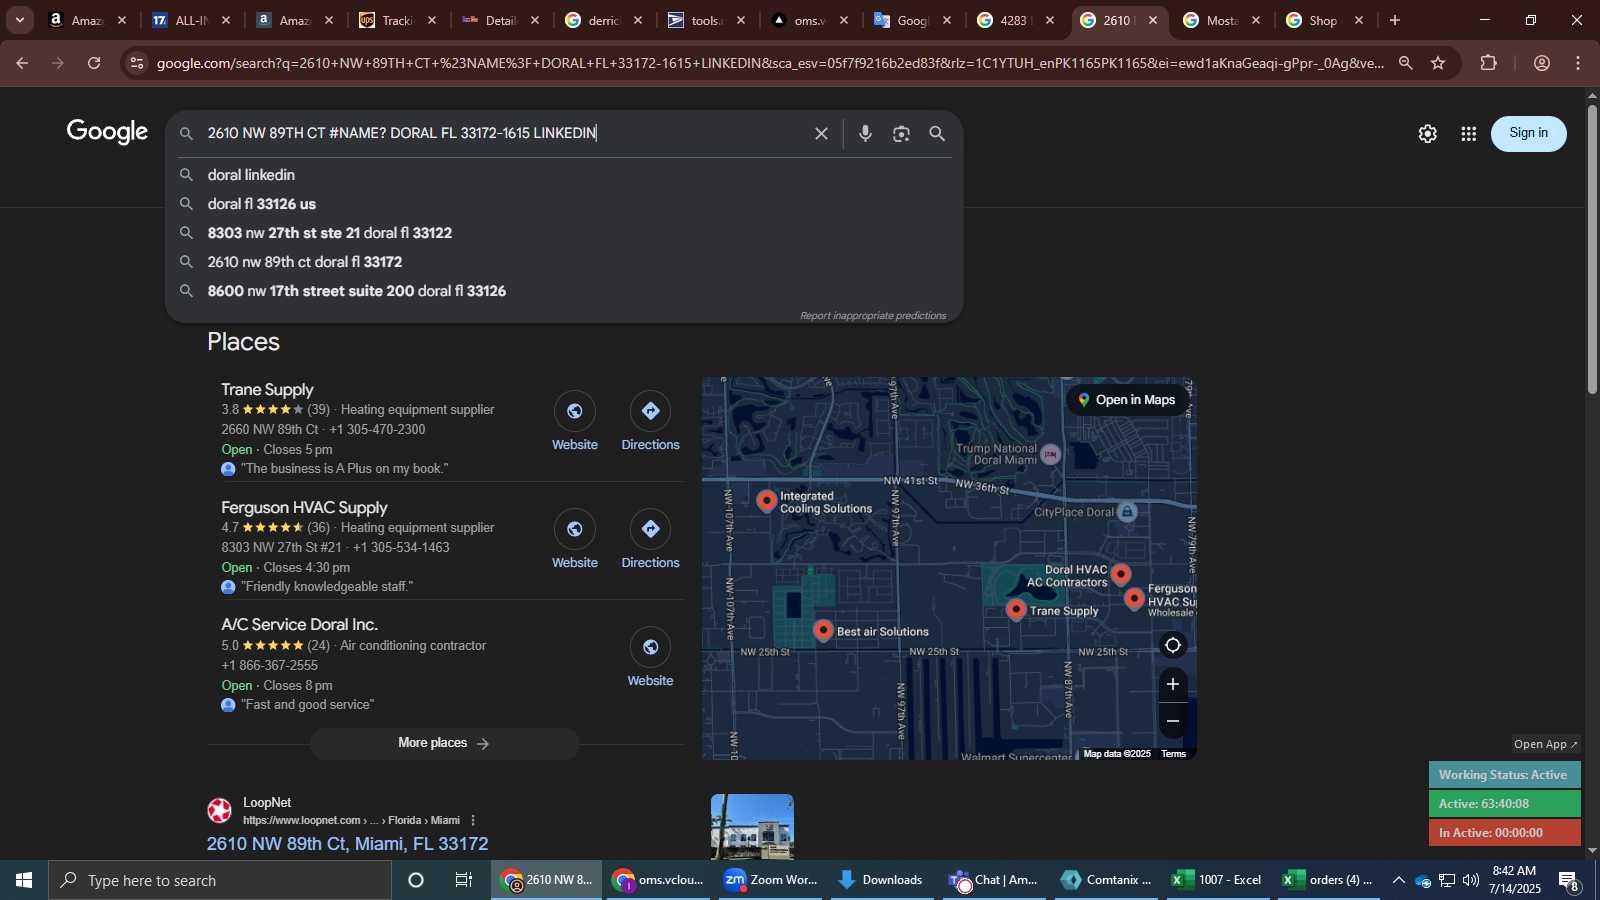
Task: Open the LoopNet 2610 NW 89th Ct result
Action: pos(347,844)
